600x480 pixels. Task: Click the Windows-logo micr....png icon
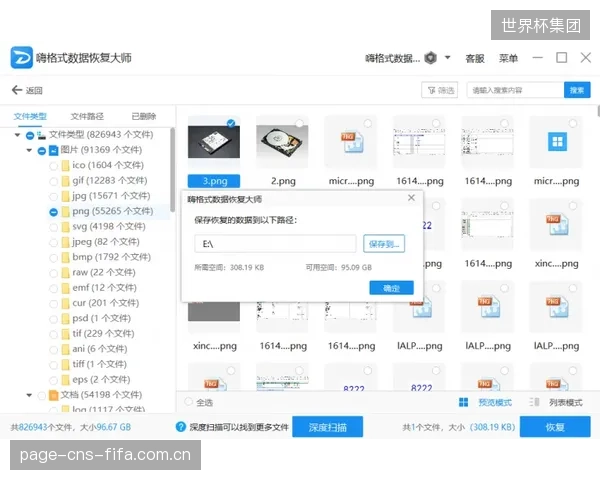tap(556, 142)
